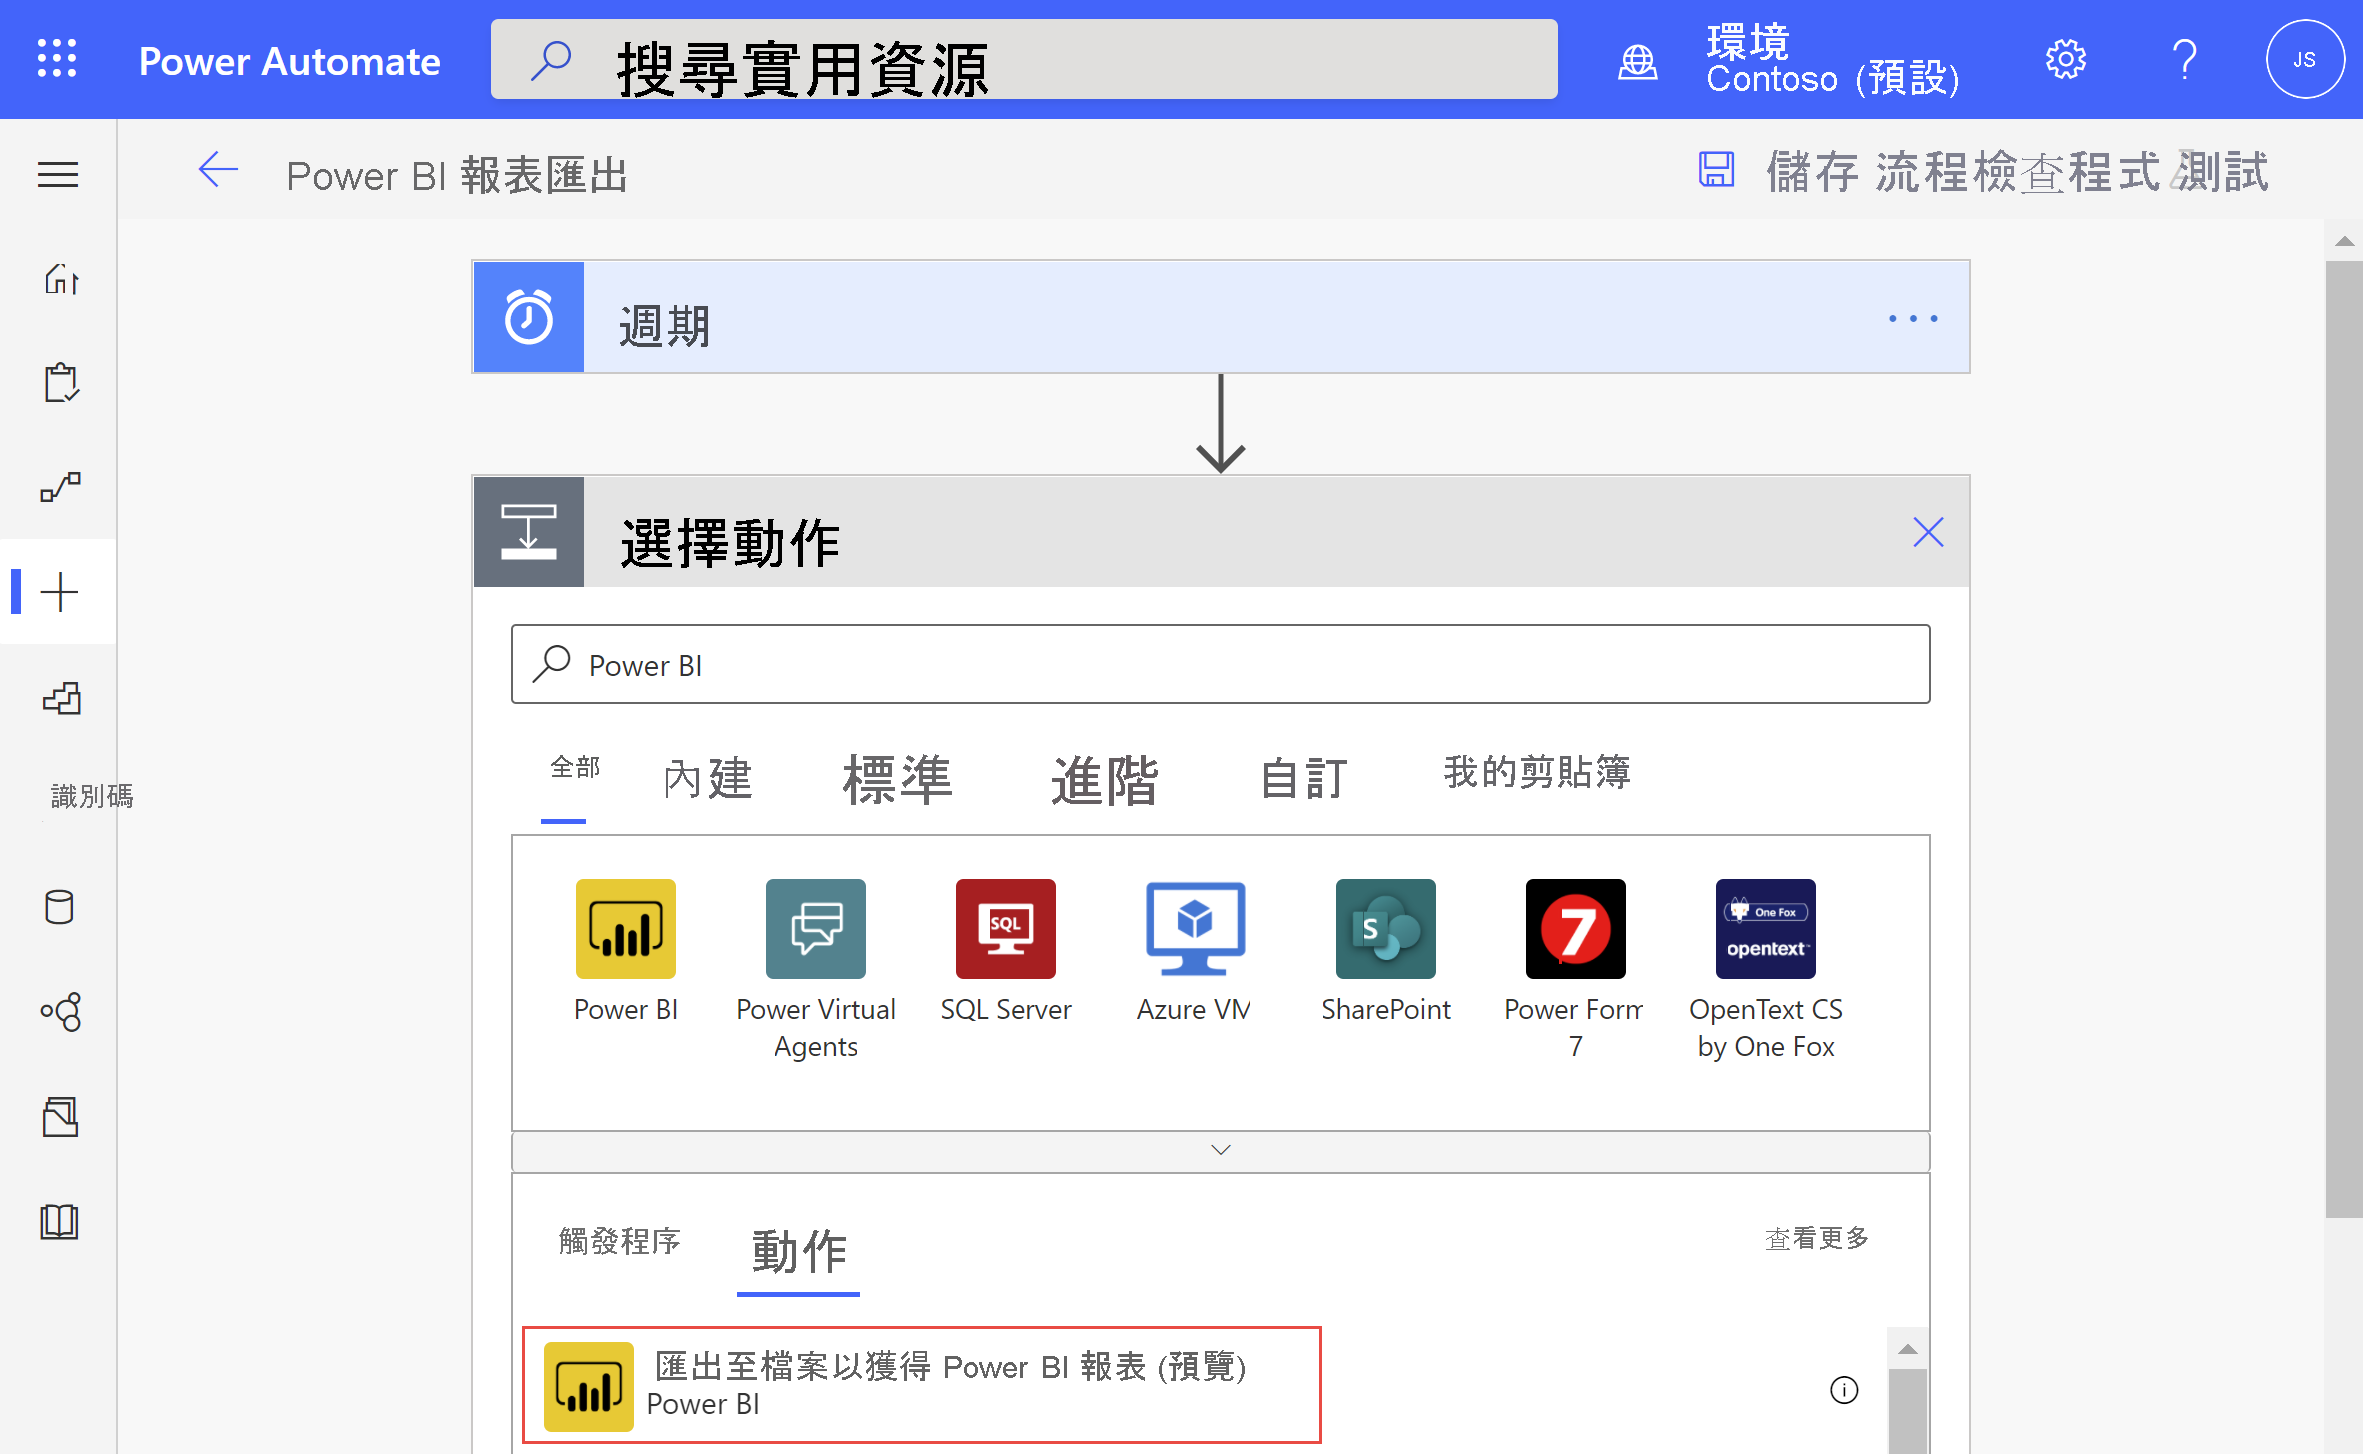
Task: Open the JS account avatar
Action: tap(2304, 60)
